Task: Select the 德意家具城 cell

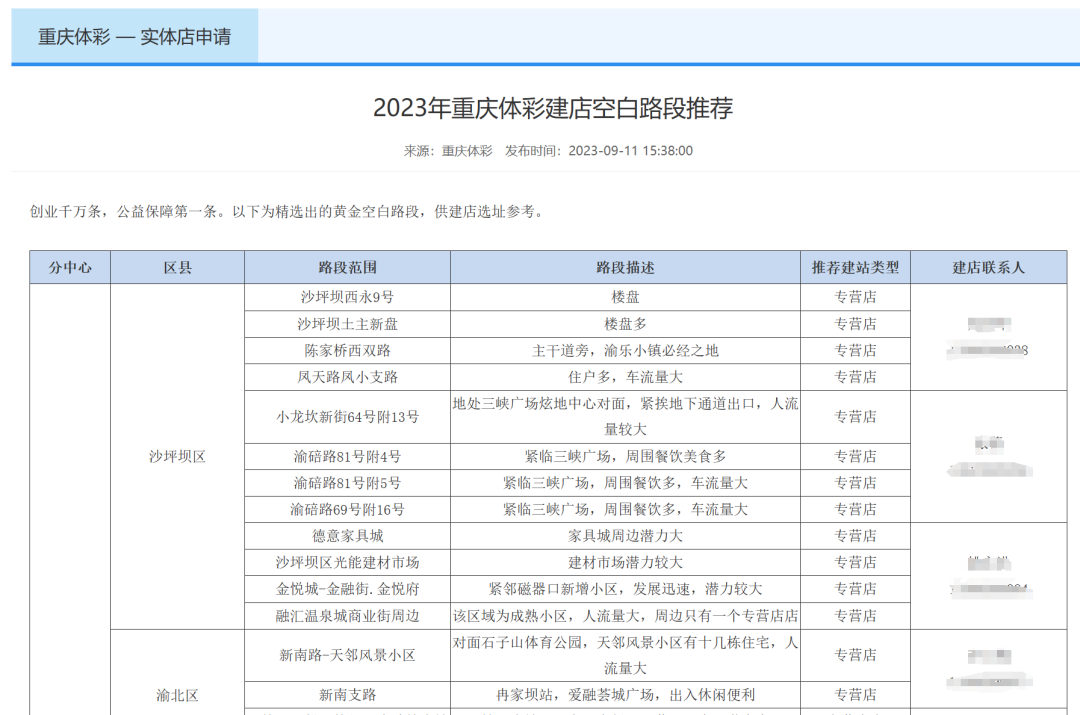Action: pyautogui.click(x=347, y=536)
